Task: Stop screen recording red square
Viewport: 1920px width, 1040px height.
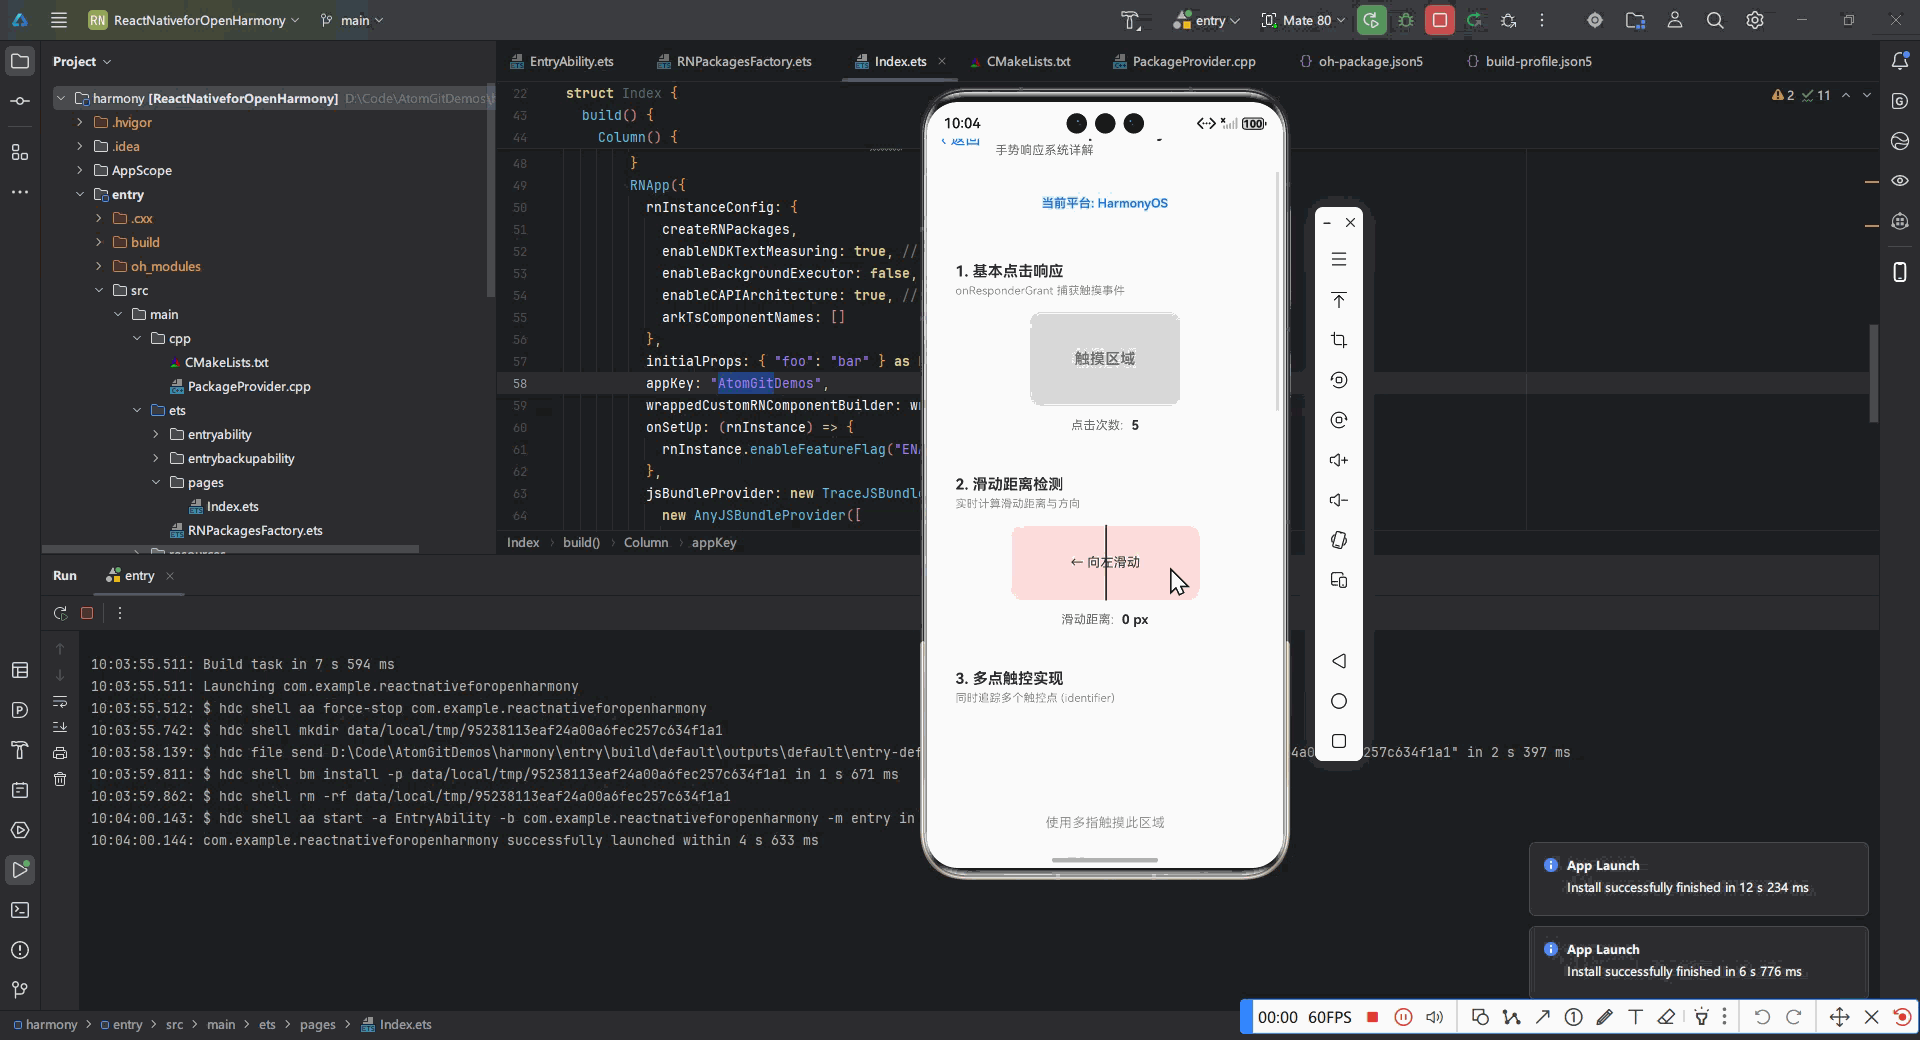Action: coord(1373,1017)
